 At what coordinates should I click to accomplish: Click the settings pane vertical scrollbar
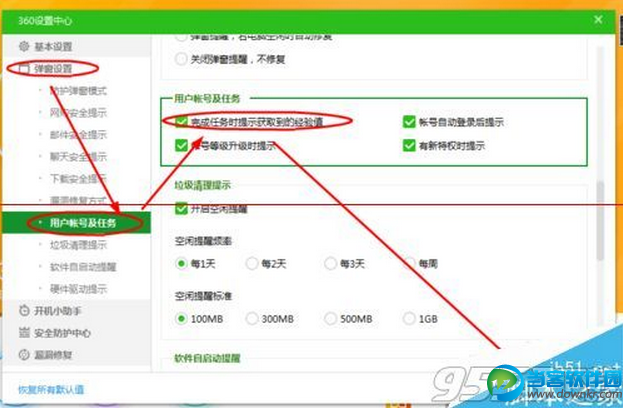pyautogui.click(x=600, y=220)
